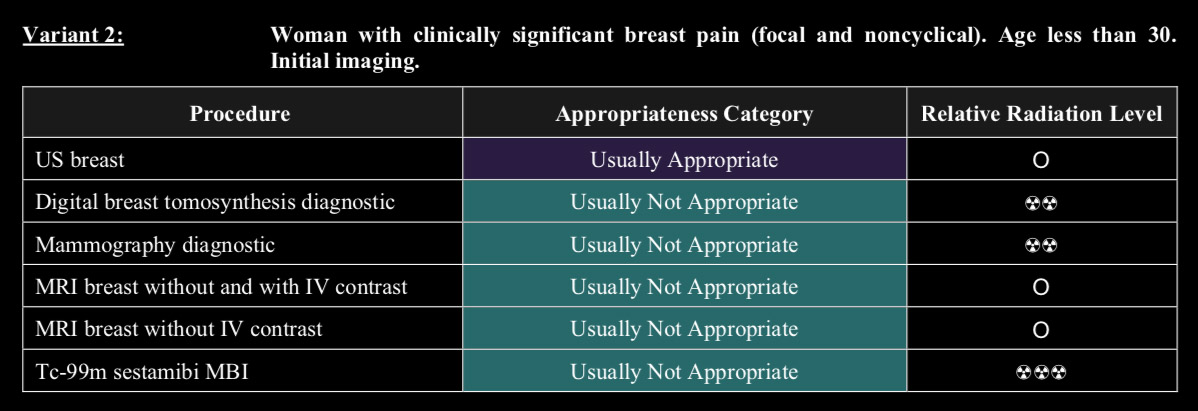Click the Procedure column header
This screenshot has width=1198, height=411.
point(242,113)
